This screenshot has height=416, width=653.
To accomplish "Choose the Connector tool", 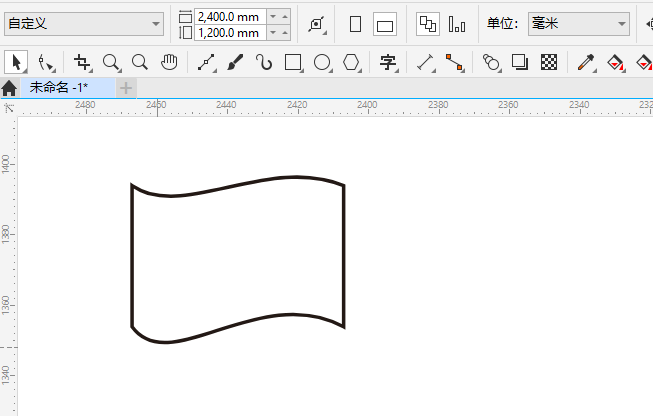I will [454, 63].
